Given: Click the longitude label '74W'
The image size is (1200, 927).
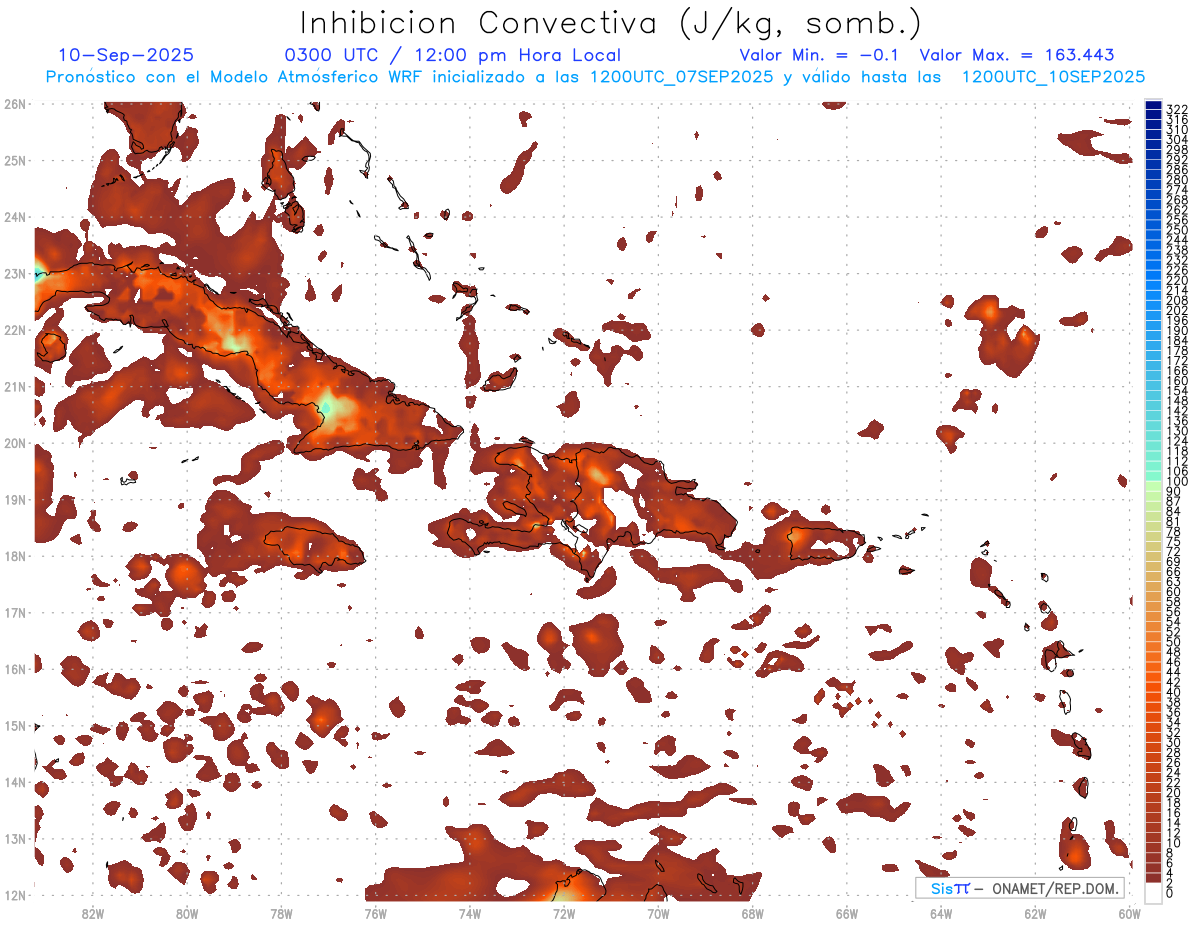Looking at the screenshot, I should [x=469, y=913].
